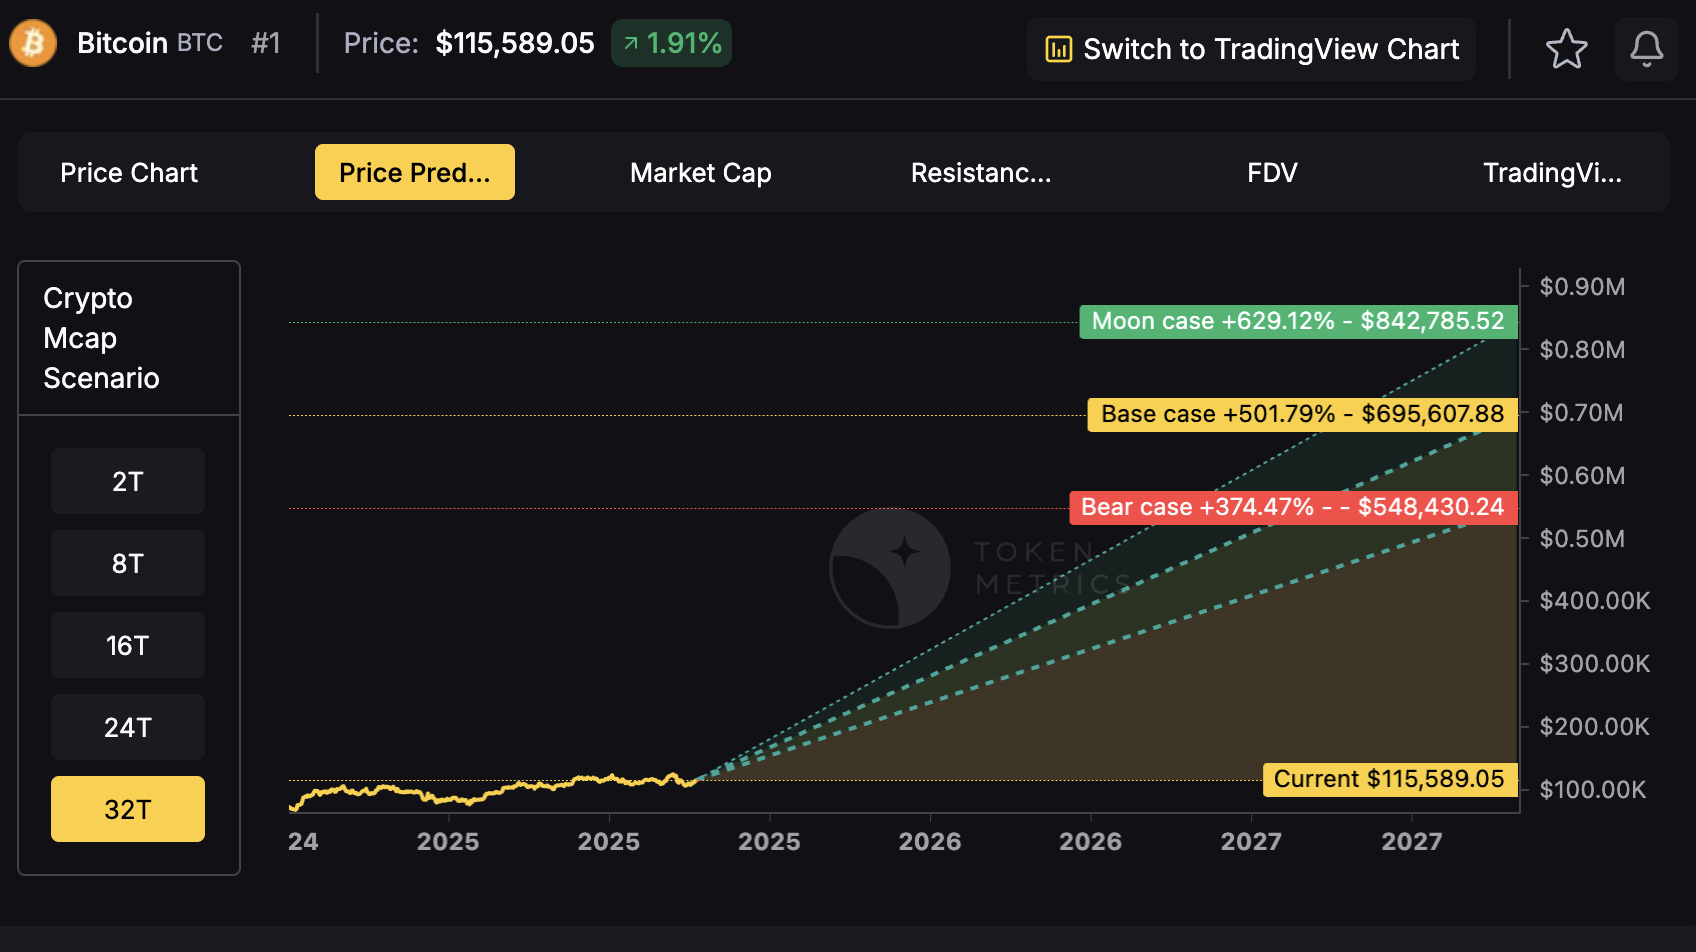Switch to the Price Chart tab
Image resolution: width=1696 pixels, height=952 pixels.
pyautogui.click(x=128, y=172)
